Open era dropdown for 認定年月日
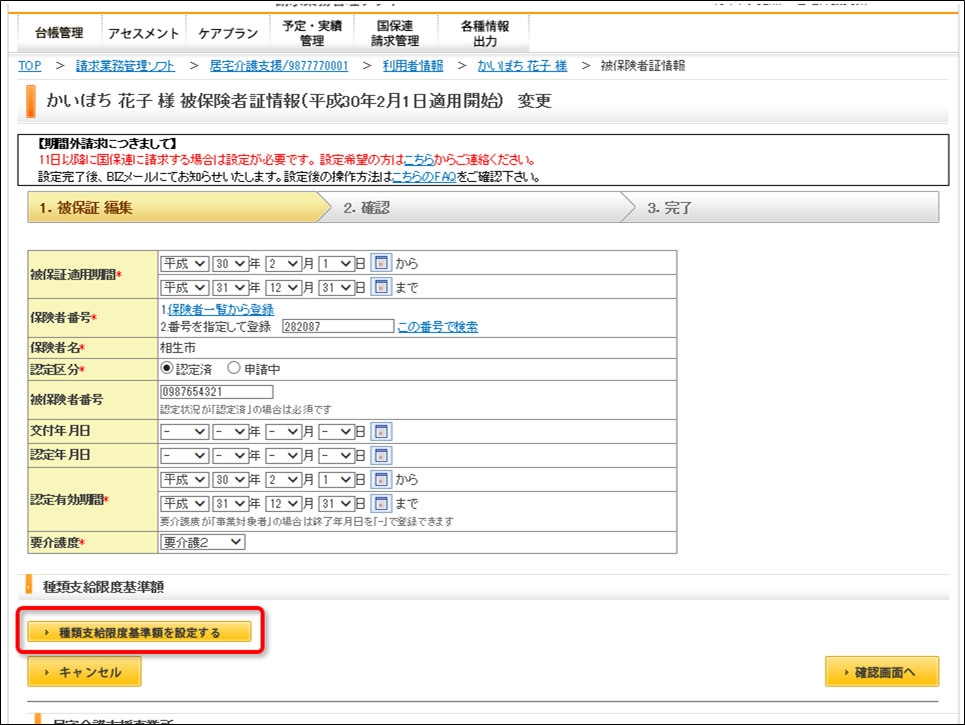The height and width of the screenshot is (725, 965). click(185, 455)
